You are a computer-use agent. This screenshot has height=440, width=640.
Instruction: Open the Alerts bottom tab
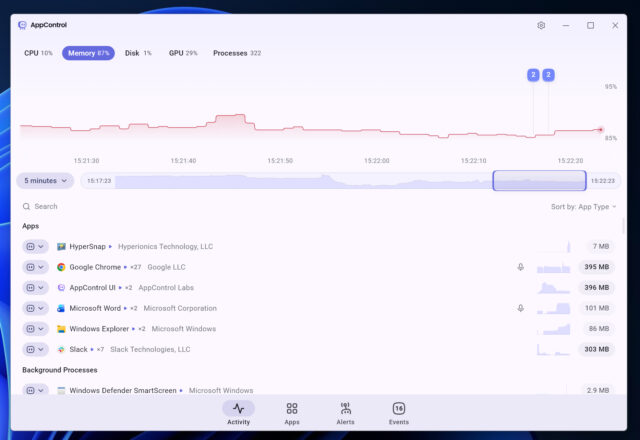[x=345, y=413]
